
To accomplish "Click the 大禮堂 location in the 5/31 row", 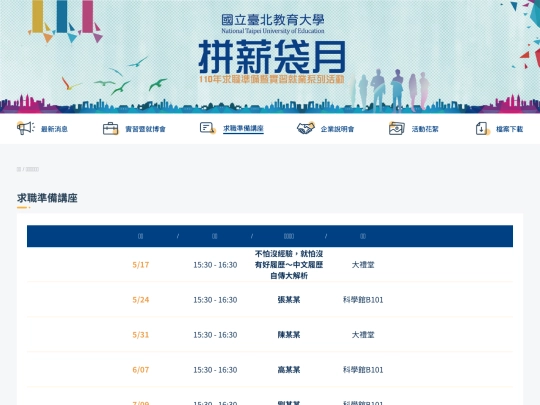I will point(363,335).
